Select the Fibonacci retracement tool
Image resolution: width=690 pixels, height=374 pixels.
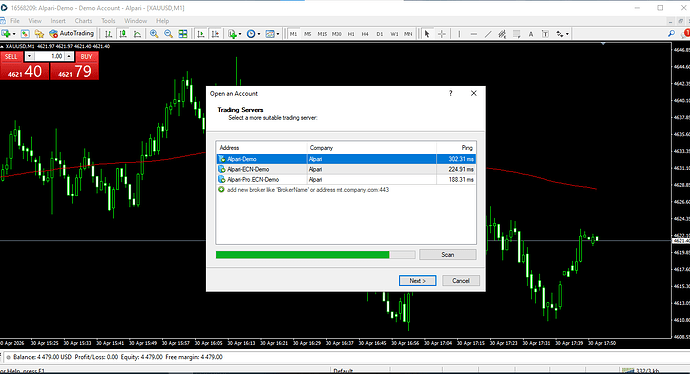517,34
